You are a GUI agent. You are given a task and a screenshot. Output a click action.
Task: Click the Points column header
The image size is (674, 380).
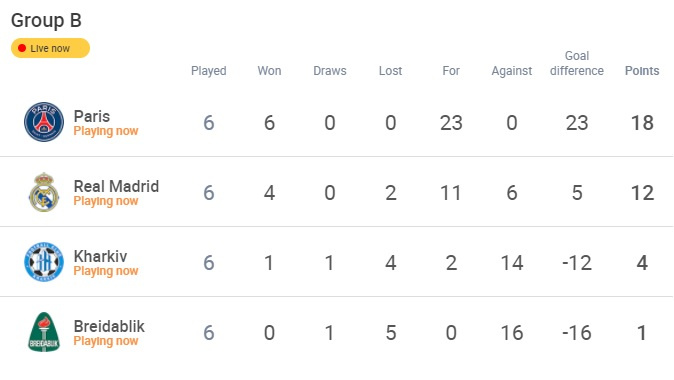(x=642, y=70)
